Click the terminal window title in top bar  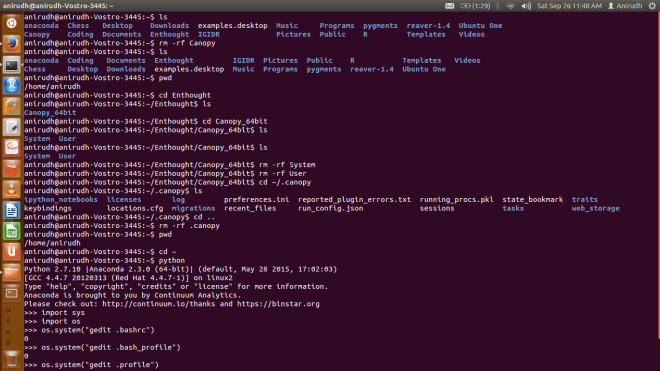pos(58,6)
